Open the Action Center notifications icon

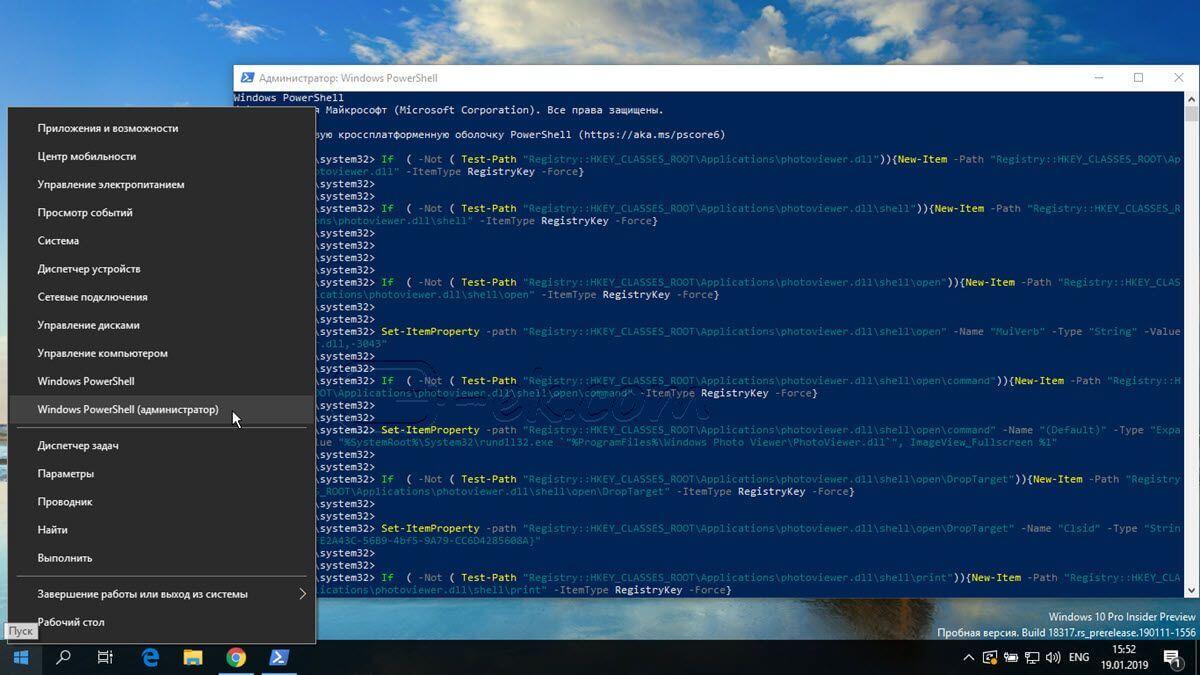click(1172, 657)
